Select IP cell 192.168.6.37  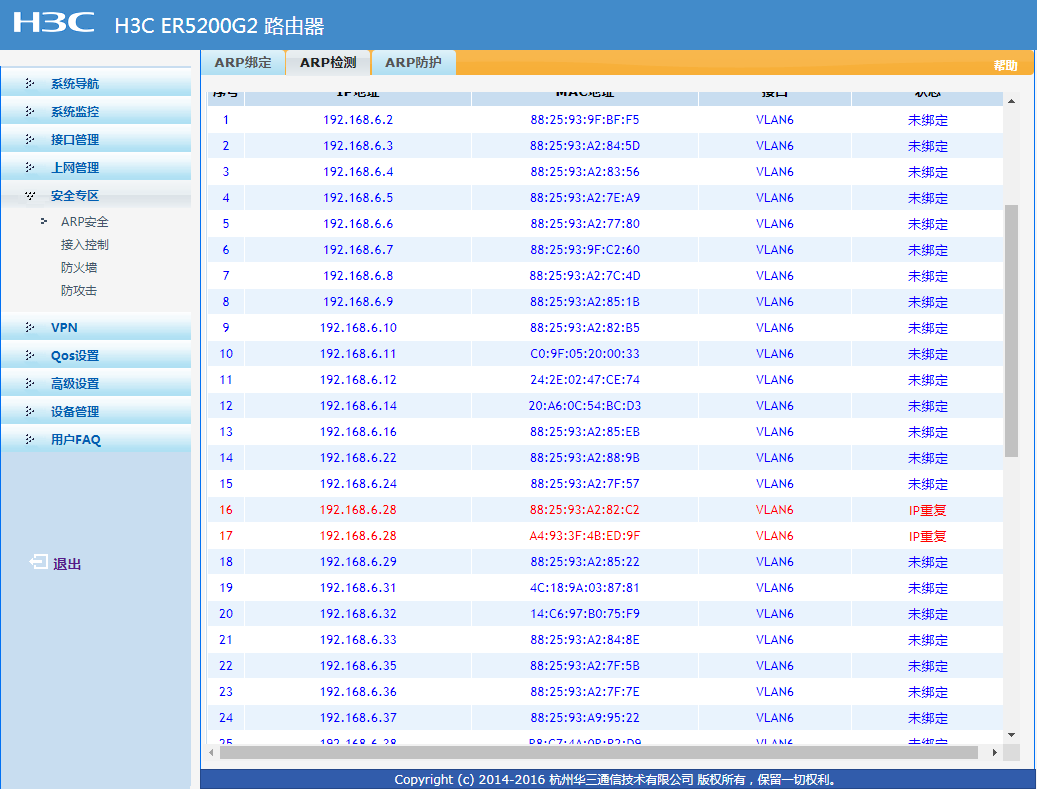point(358,718)
